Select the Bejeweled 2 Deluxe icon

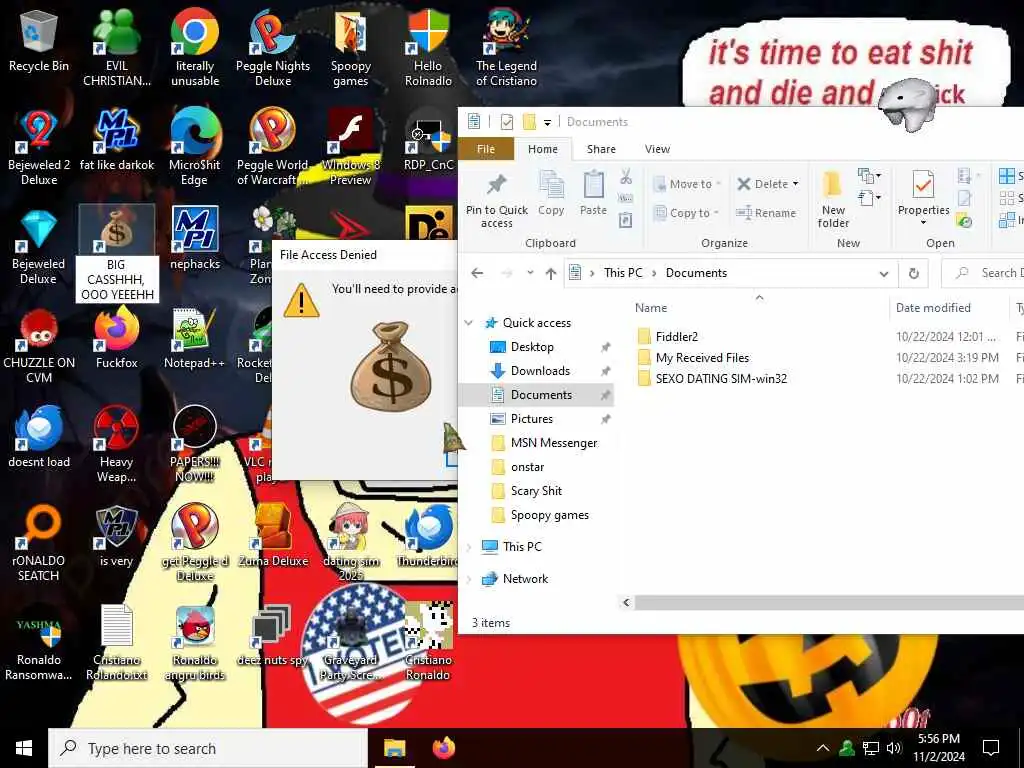39,147
